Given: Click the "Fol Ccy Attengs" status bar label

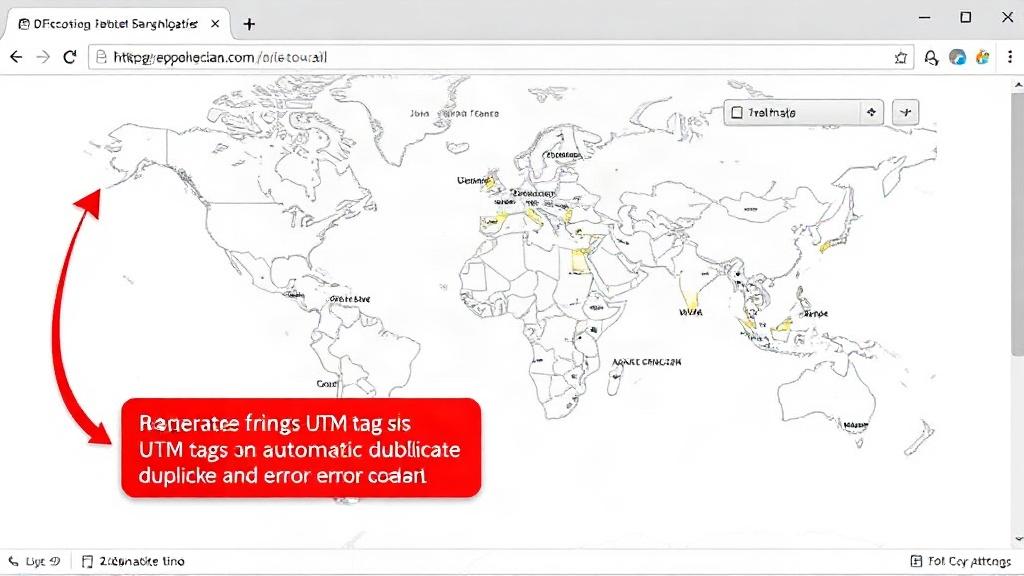Looking at the screenshot, I should pos(969,561).
